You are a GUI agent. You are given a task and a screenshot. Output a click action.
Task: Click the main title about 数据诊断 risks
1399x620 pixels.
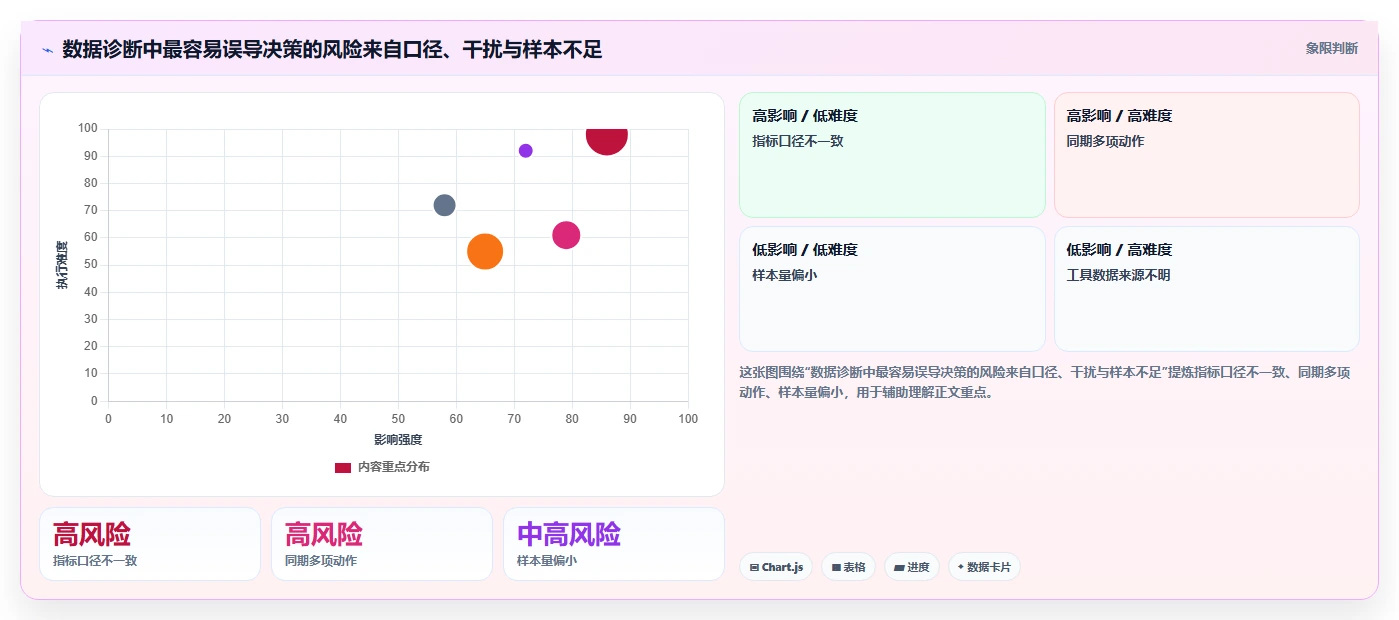tap(332, 49)
